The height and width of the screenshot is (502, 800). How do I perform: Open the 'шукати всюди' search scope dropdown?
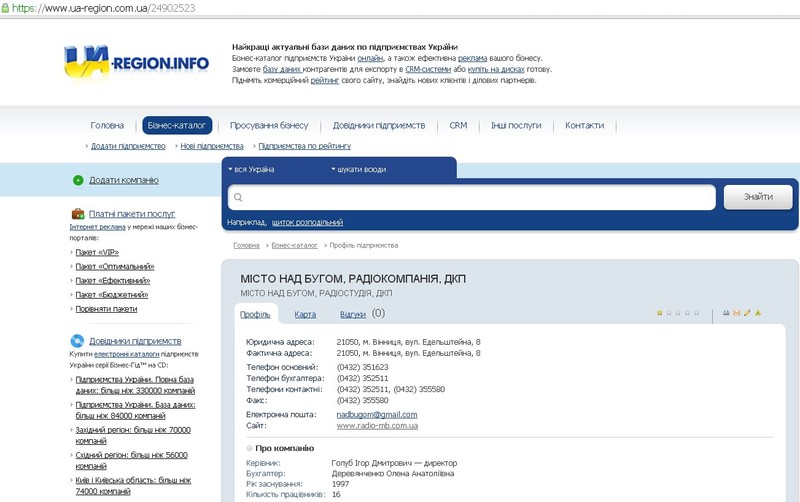coord(358,170)
